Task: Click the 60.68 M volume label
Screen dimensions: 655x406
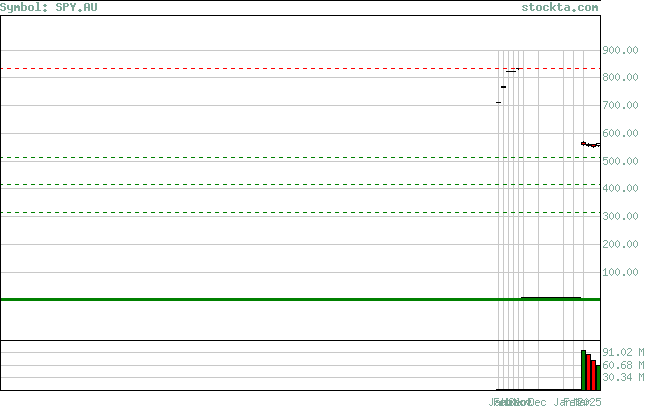Action: [x=623, y=365]
